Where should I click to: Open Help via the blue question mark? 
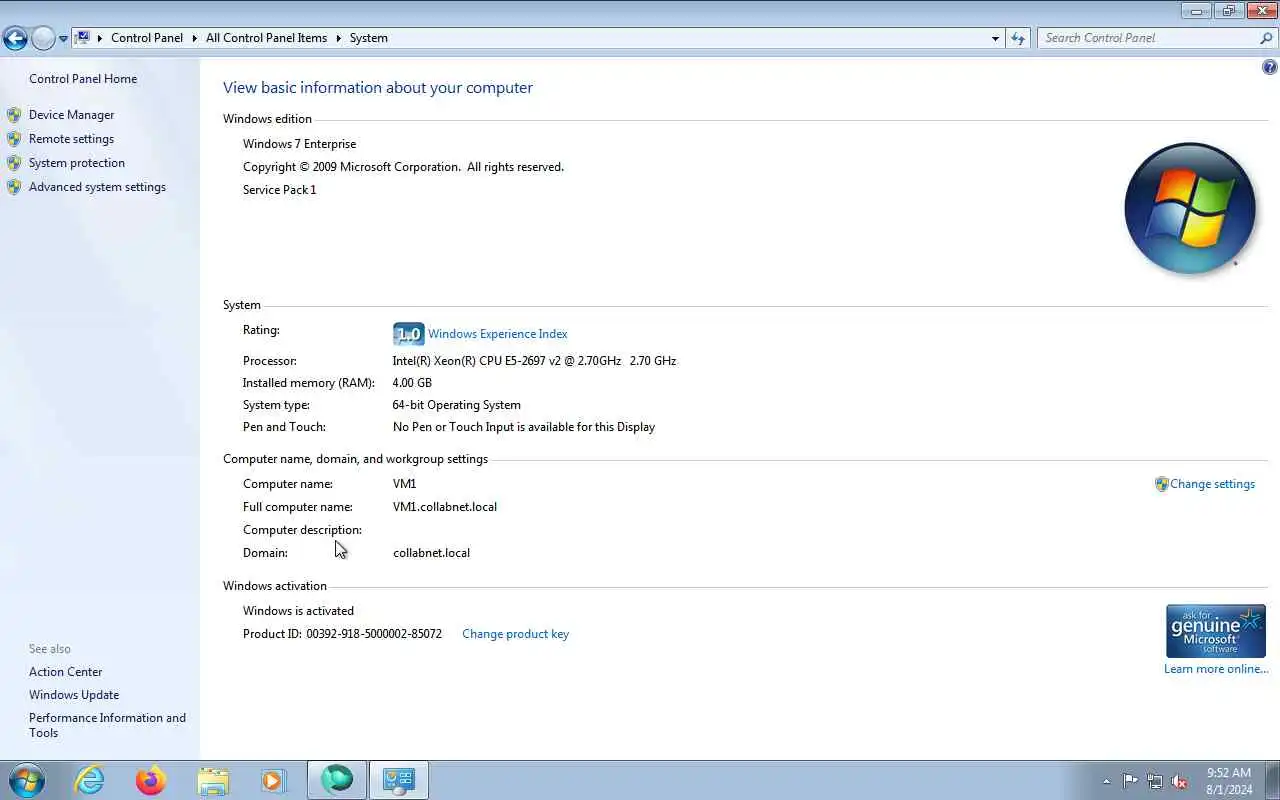(x=1270, y=67)
